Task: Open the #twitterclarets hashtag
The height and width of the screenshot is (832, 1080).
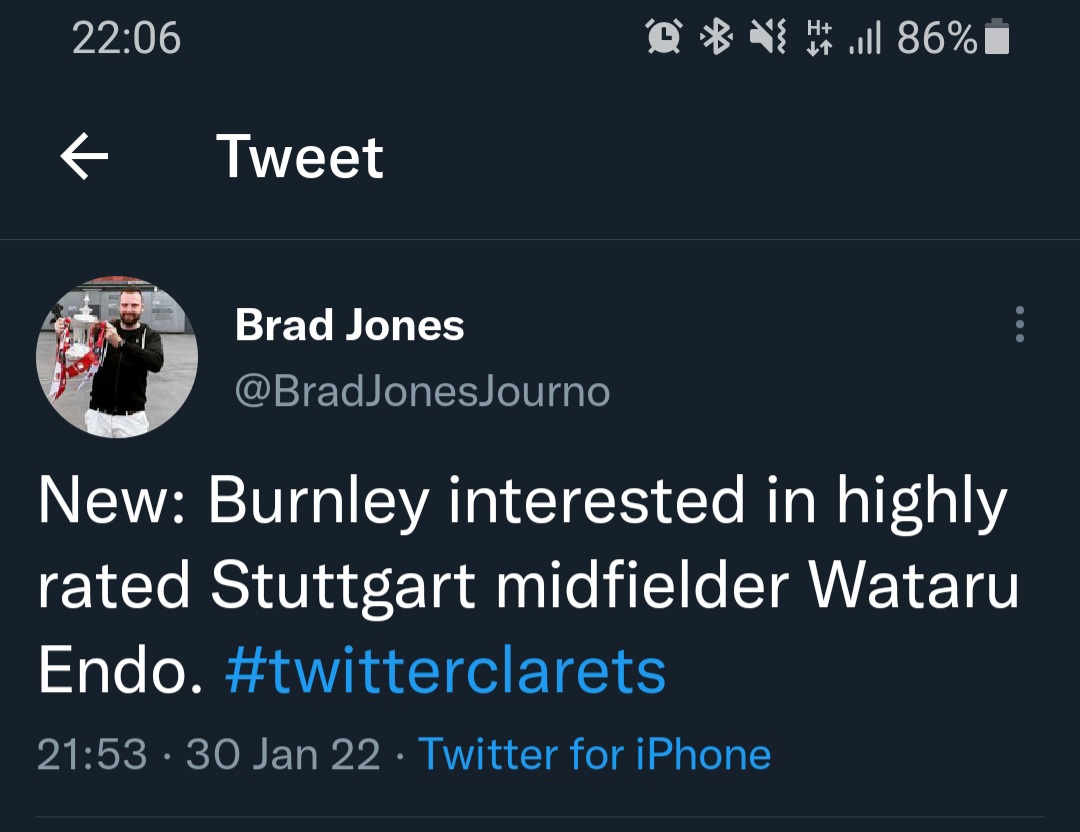Action: (x=445, y=671)
